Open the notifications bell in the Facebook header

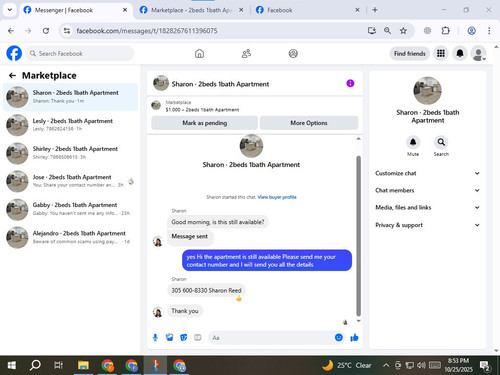point(460,53)
